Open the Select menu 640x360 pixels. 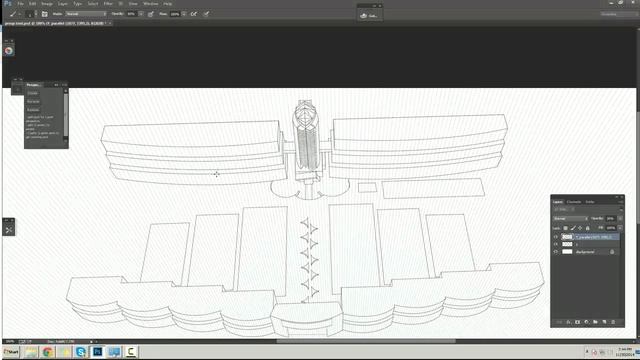93,4
